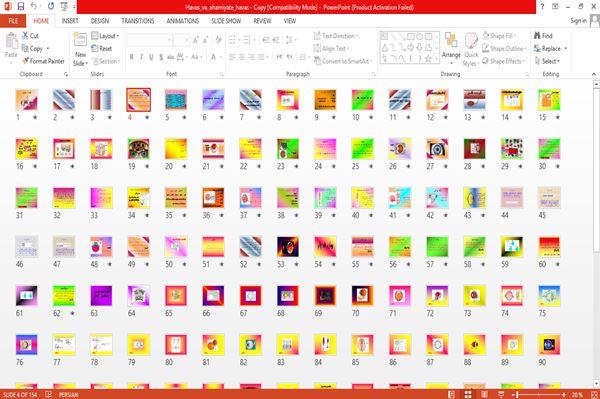Image resolution: width=600 pixels, height=399 pixels.
Task: Toggle Strikethrough formatting
Action: (x=171, y=57)
